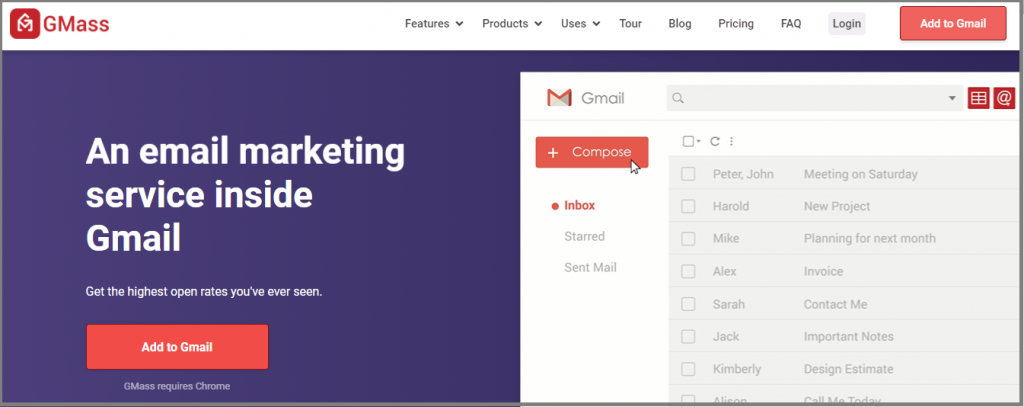Viewport: 1024px width, 407px height.
Task: Open the New Project email subject
Action: coord(837,206)
